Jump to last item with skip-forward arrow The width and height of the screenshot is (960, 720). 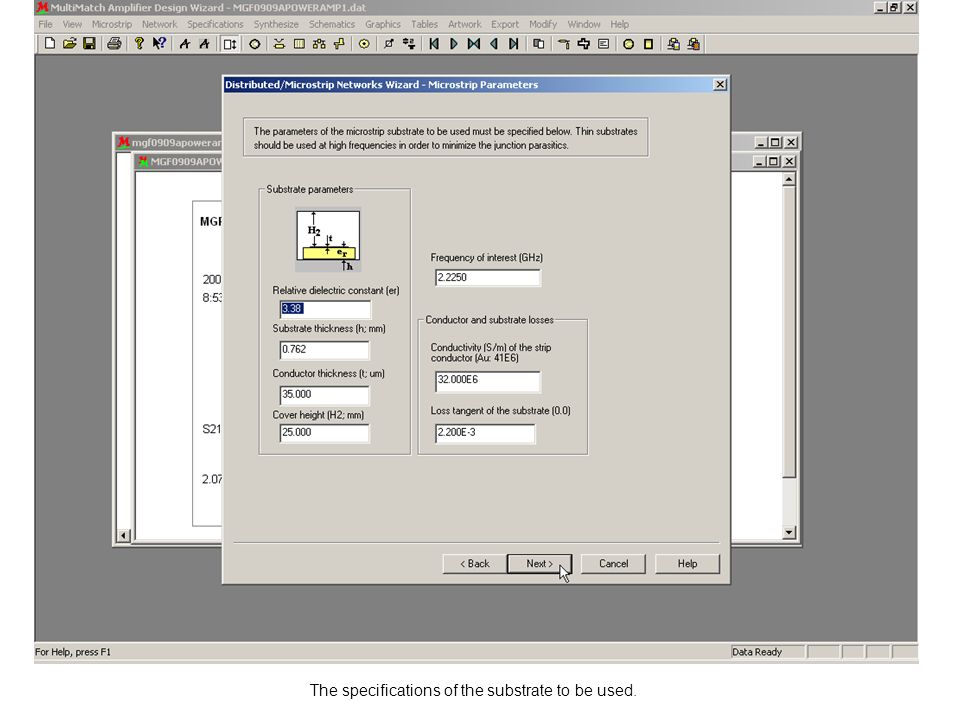pyautogui.click(x=514, y=44)
